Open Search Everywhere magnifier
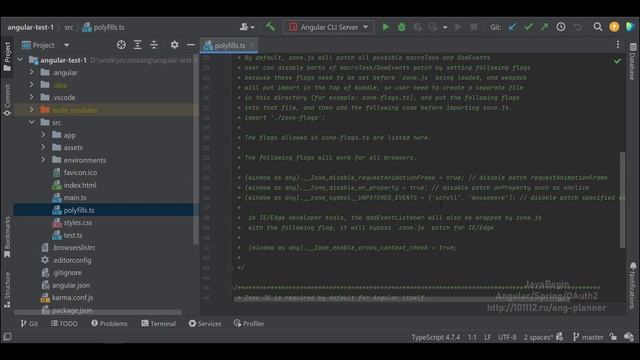Image resolution: width=640 pixels, height=360 pixels. 598,27
